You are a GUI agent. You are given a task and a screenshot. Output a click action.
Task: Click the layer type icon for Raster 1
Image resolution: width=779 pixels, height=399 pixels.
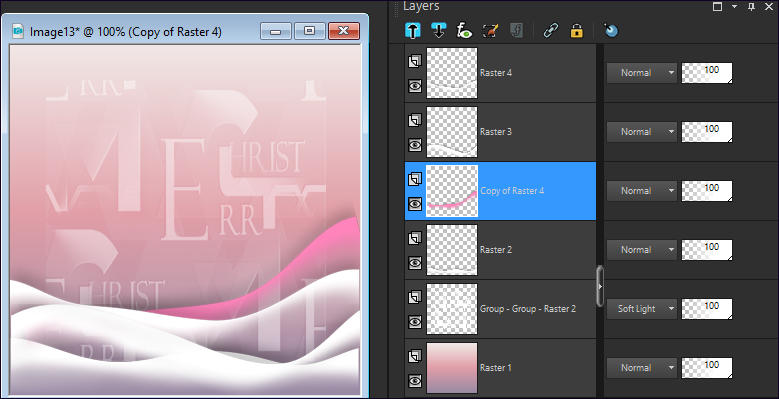pos(415,356)
